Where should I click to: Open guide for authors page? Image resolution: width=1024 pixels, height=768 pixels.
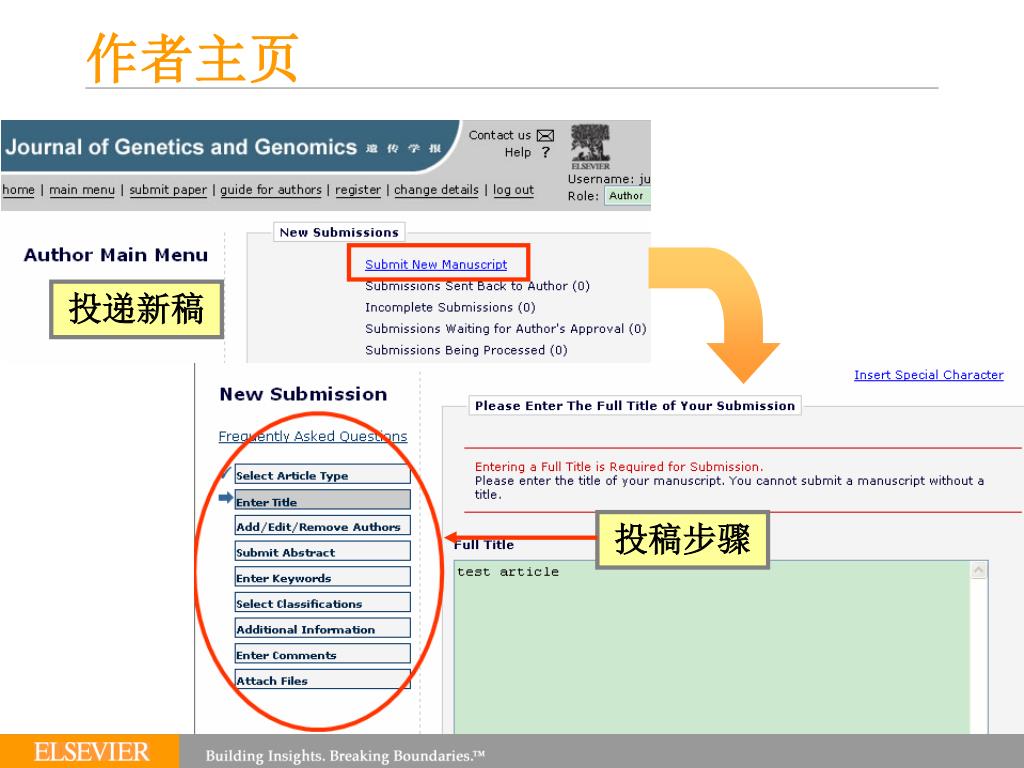click(x=271, y=190)
